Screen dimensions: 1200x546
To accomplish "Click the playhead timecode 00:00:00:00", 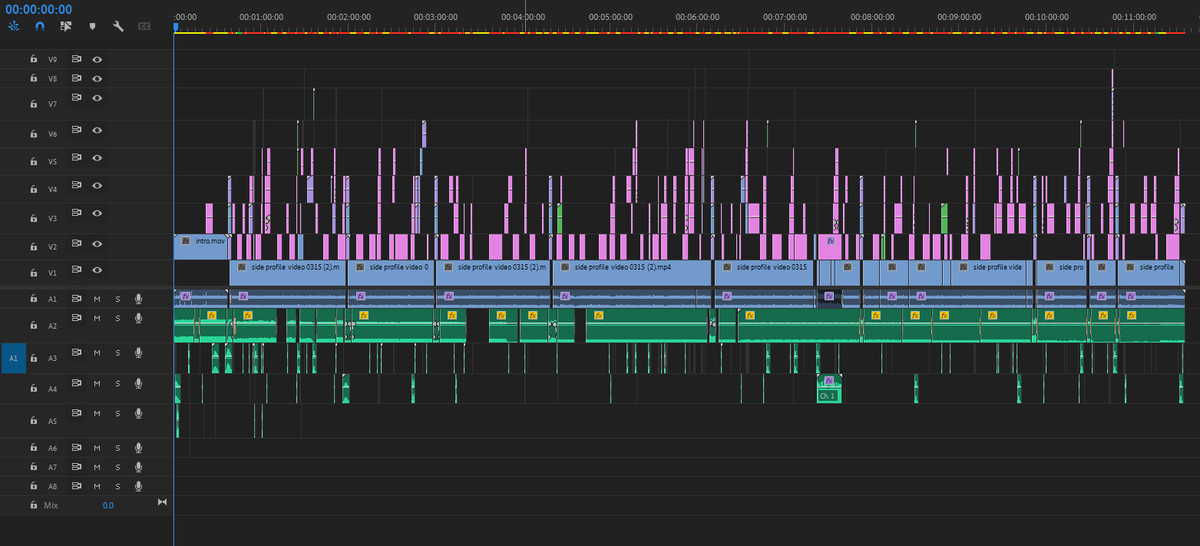I will (36, 9).
